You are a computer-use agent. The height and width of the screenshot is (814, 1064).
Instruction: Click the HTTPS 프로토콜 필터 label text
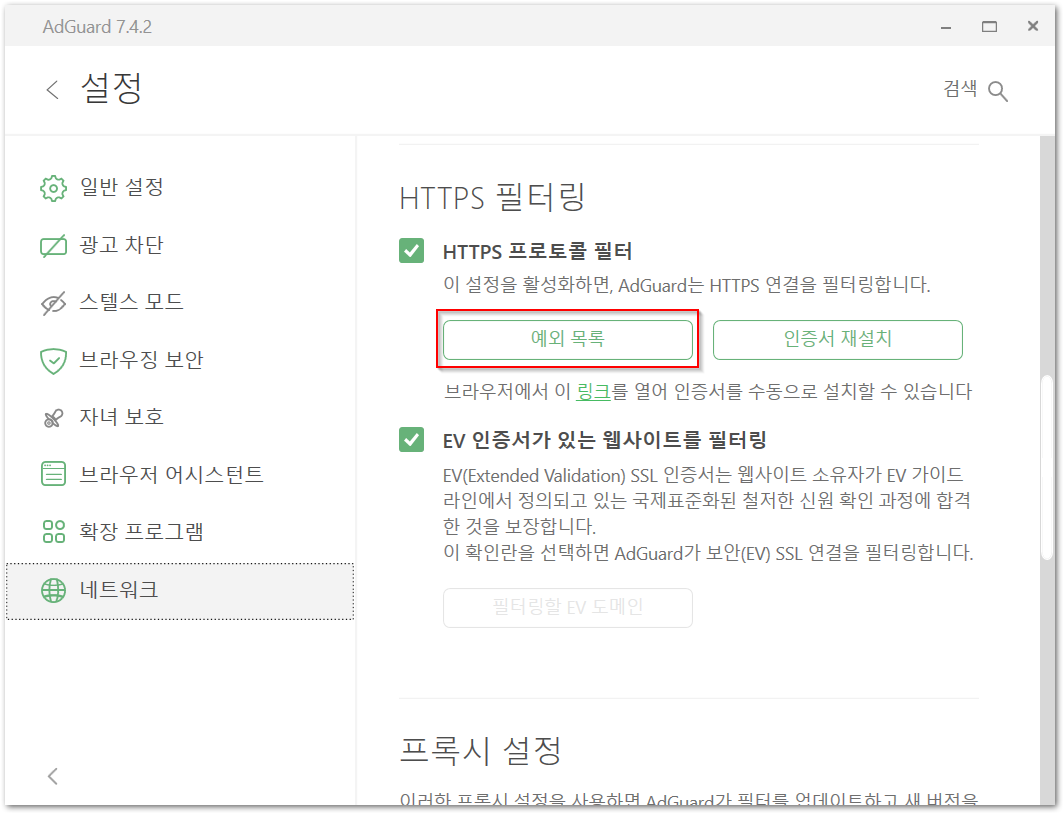click(x=537, y=252)
